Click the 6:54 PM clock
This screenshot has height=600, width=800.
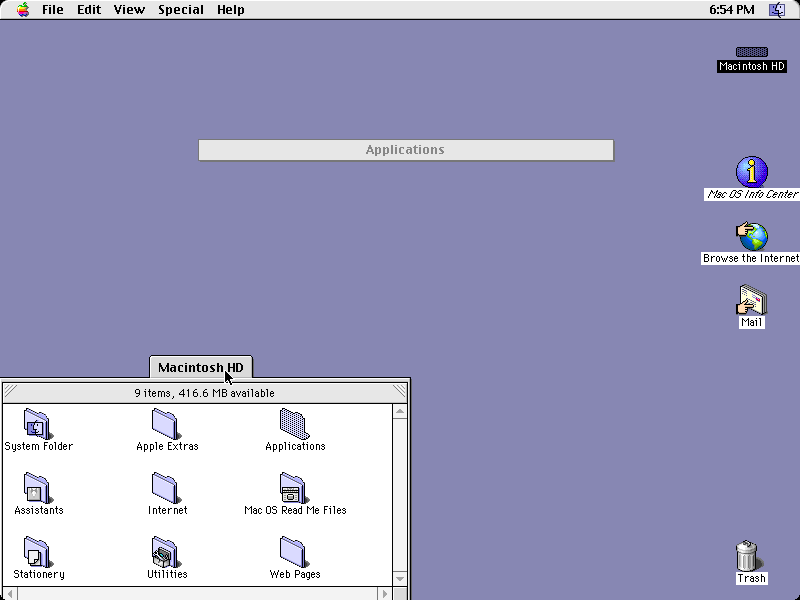pos(732,10)
